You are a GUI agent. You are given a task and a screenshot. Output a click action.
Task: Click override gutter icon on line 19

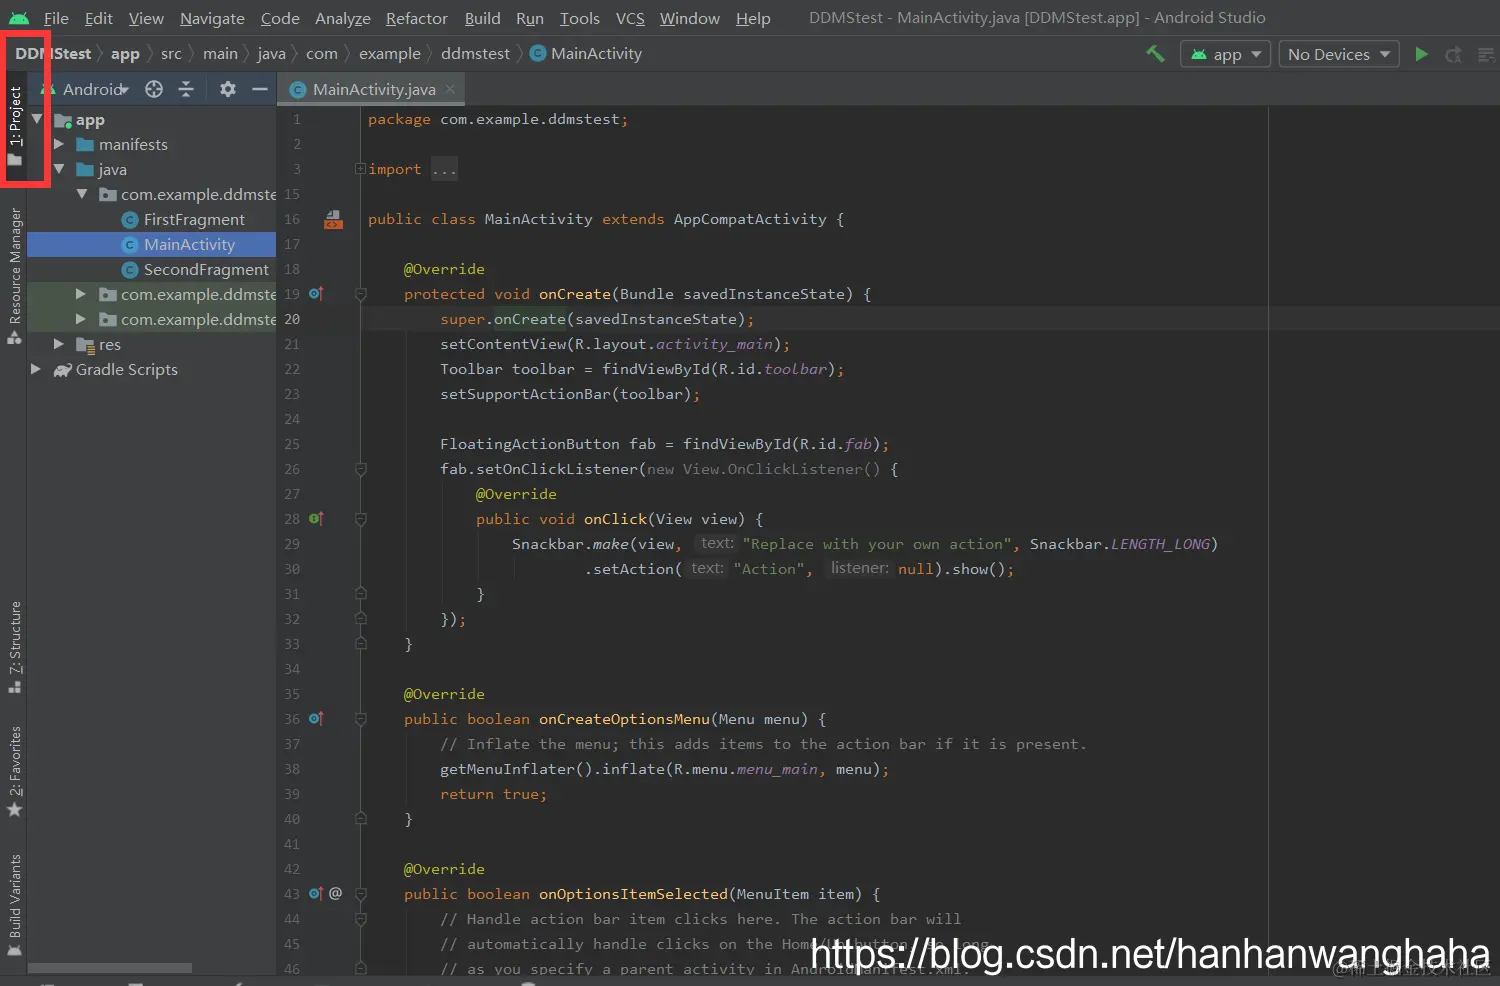click(x=316, y=294)
